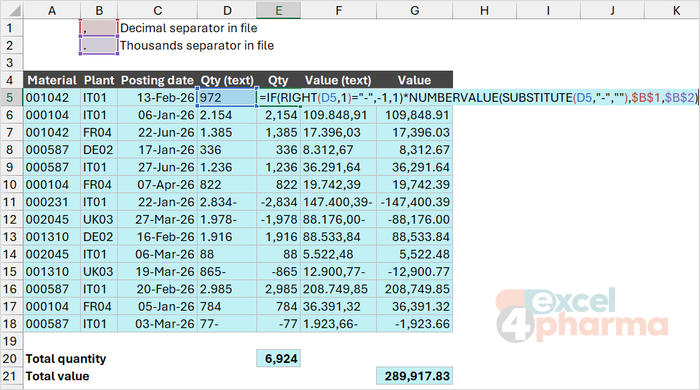This screenshot has height=390, width=700.
Task: Click cell D5 containing 972
Action: (227, 97)
